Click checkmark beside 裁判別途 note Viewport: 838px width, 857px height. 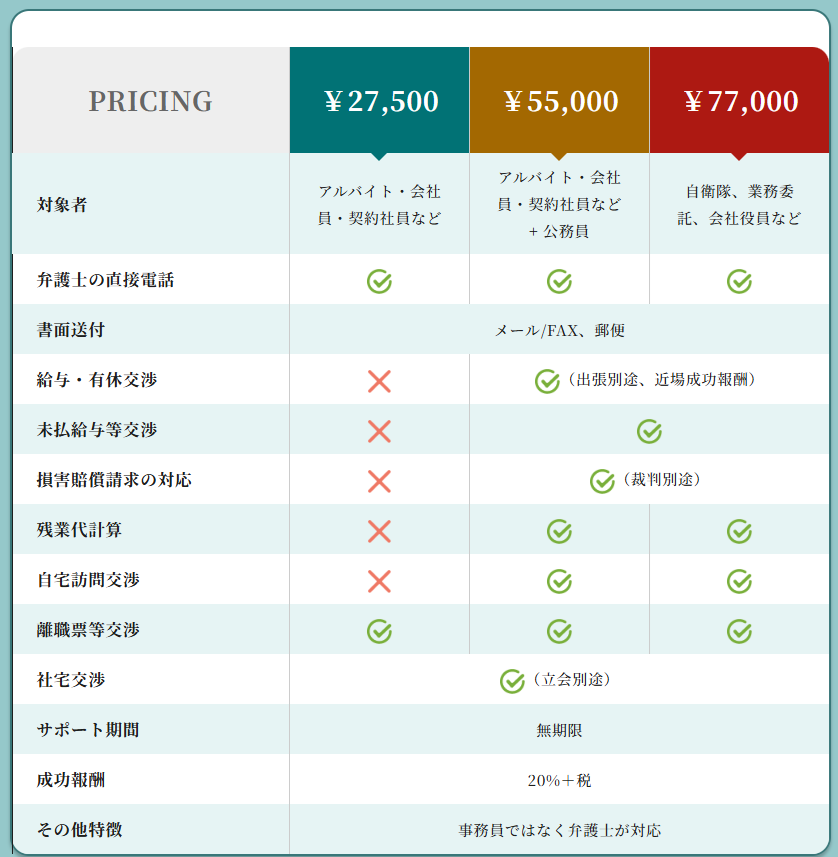click(x=602, y=481)
